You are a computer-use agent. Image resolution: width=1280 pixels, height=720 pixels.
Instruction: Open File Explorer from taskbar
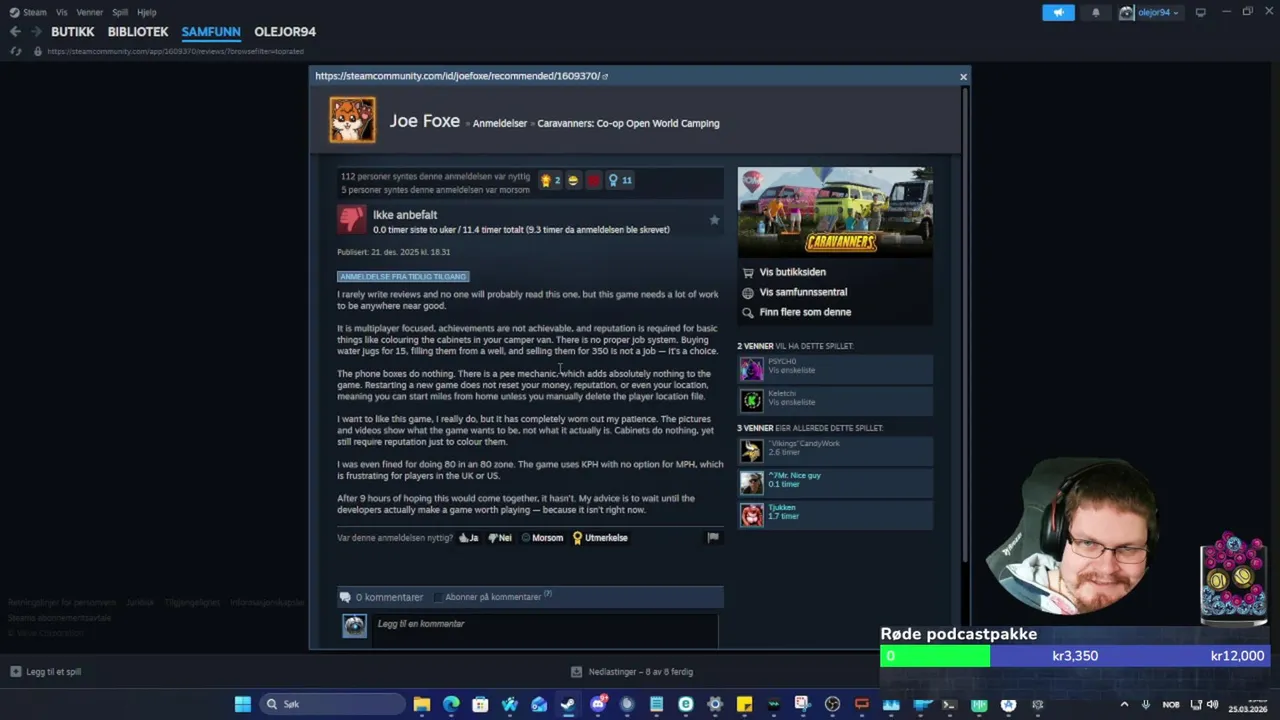click(x=422, y=704)
